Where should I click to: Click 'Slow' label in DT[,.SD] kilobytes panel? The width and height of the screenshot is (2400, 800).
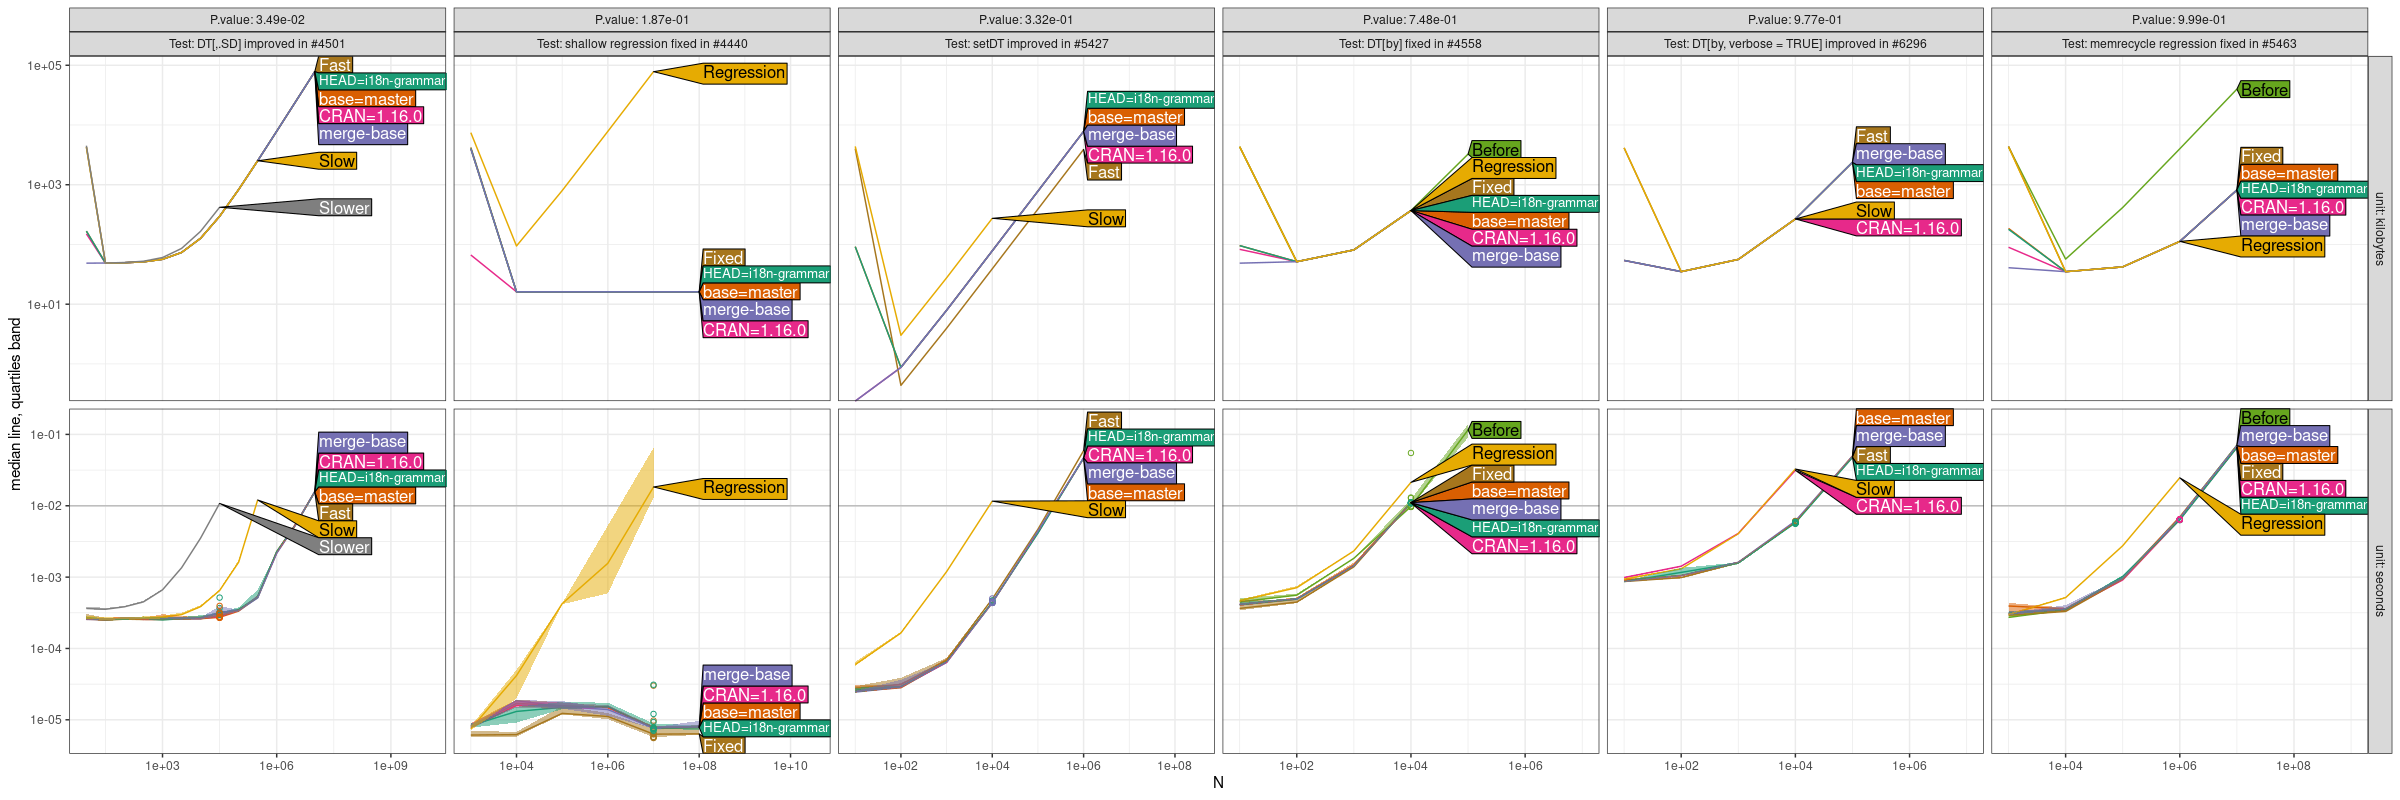pos(337,161)
